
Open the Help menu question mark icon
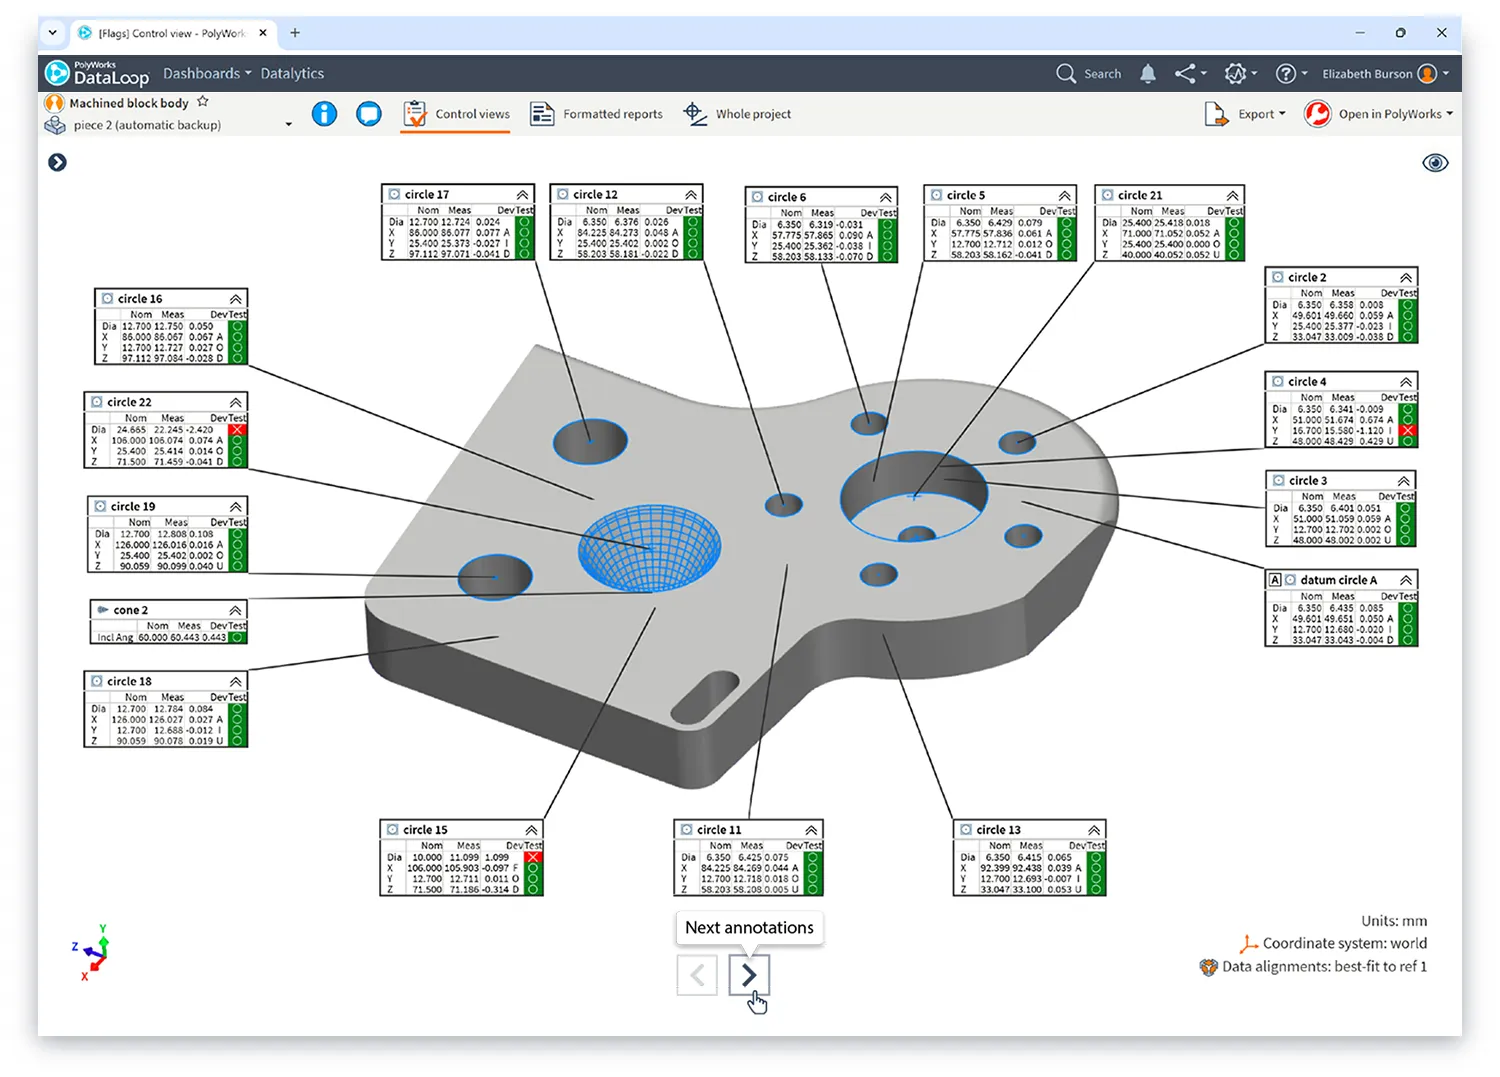[1285, 73]
